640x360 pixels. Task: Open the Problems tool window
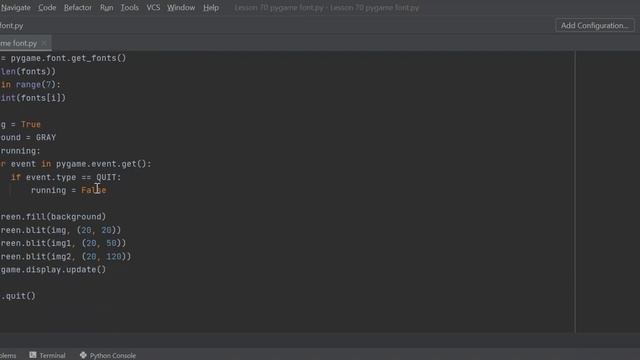point(8,356)
